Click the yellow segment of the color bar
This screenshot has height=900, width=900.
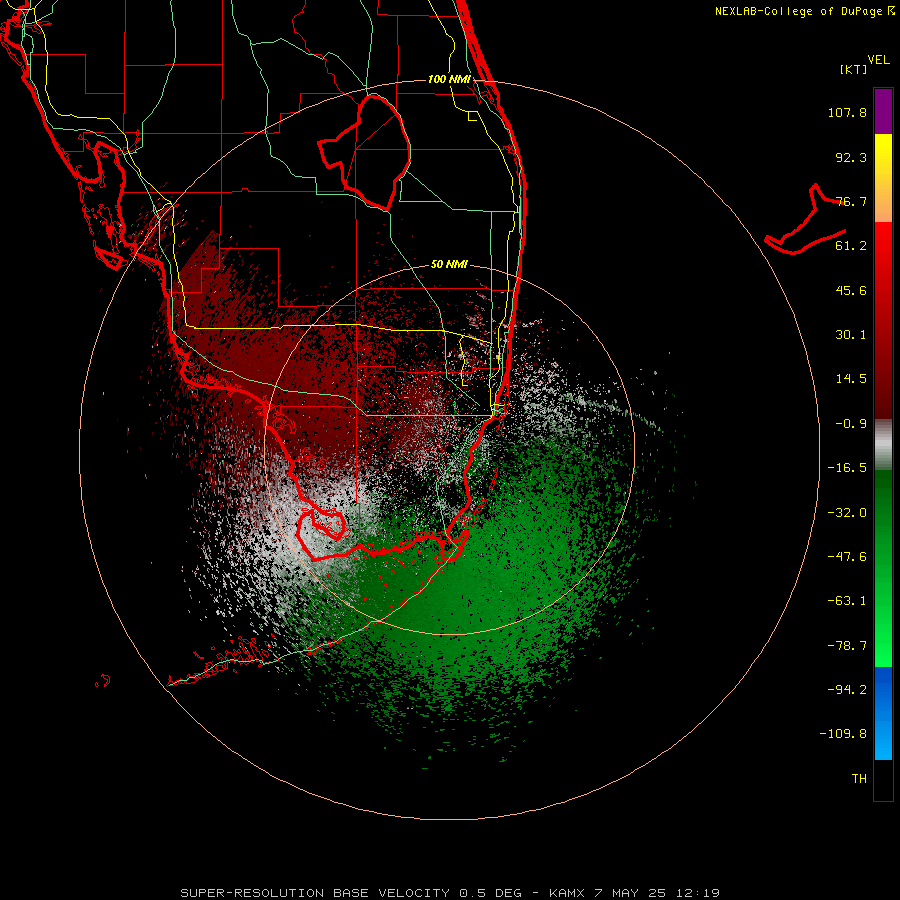point(883,178)
